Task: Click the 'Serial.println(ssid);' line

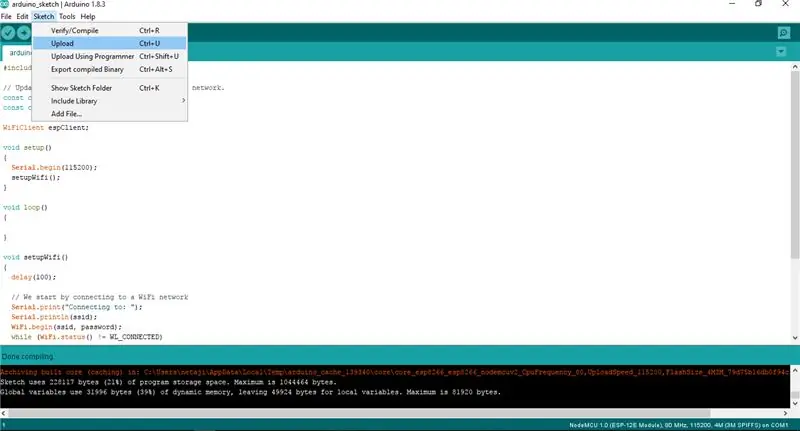Action: 54,317
